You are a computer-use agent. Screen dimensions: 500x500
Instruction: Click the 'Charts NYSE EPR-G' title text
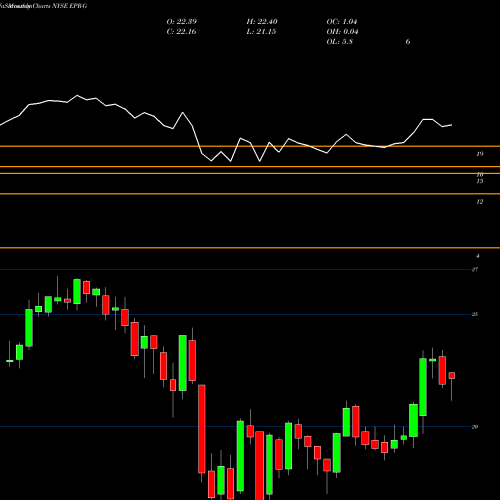coord(60,6)
